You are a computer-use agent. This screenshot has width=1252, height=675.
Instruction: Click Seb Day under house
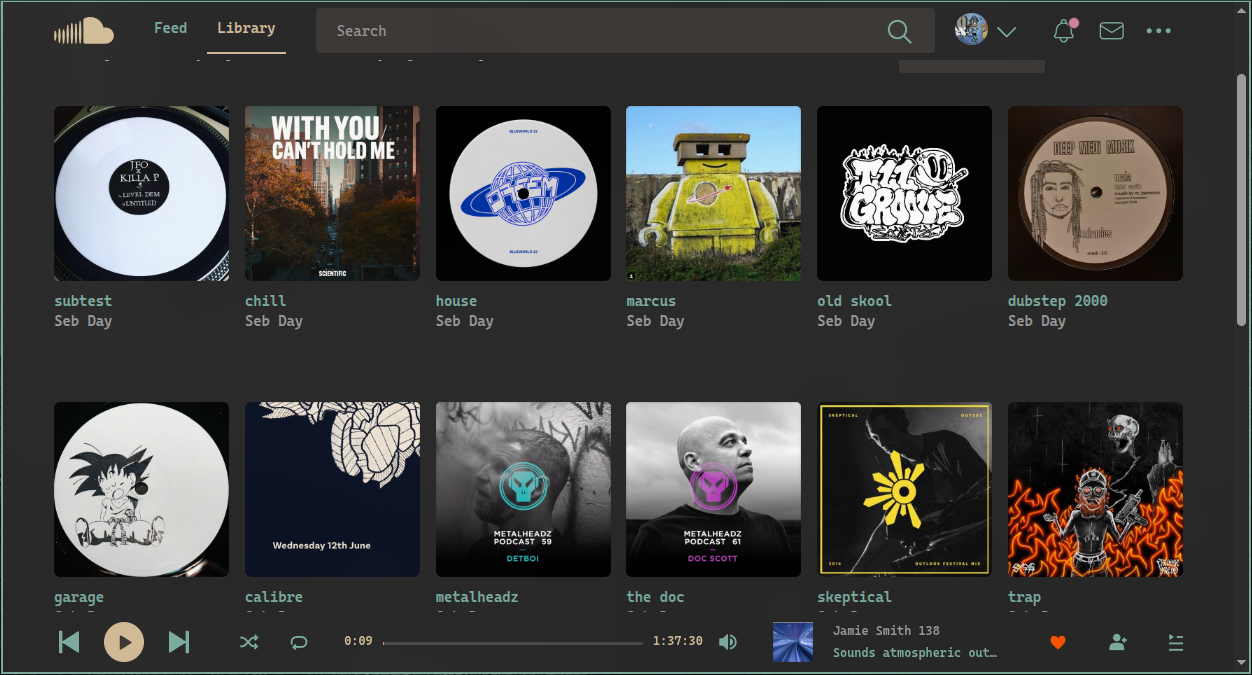click(x=465, y=321)
